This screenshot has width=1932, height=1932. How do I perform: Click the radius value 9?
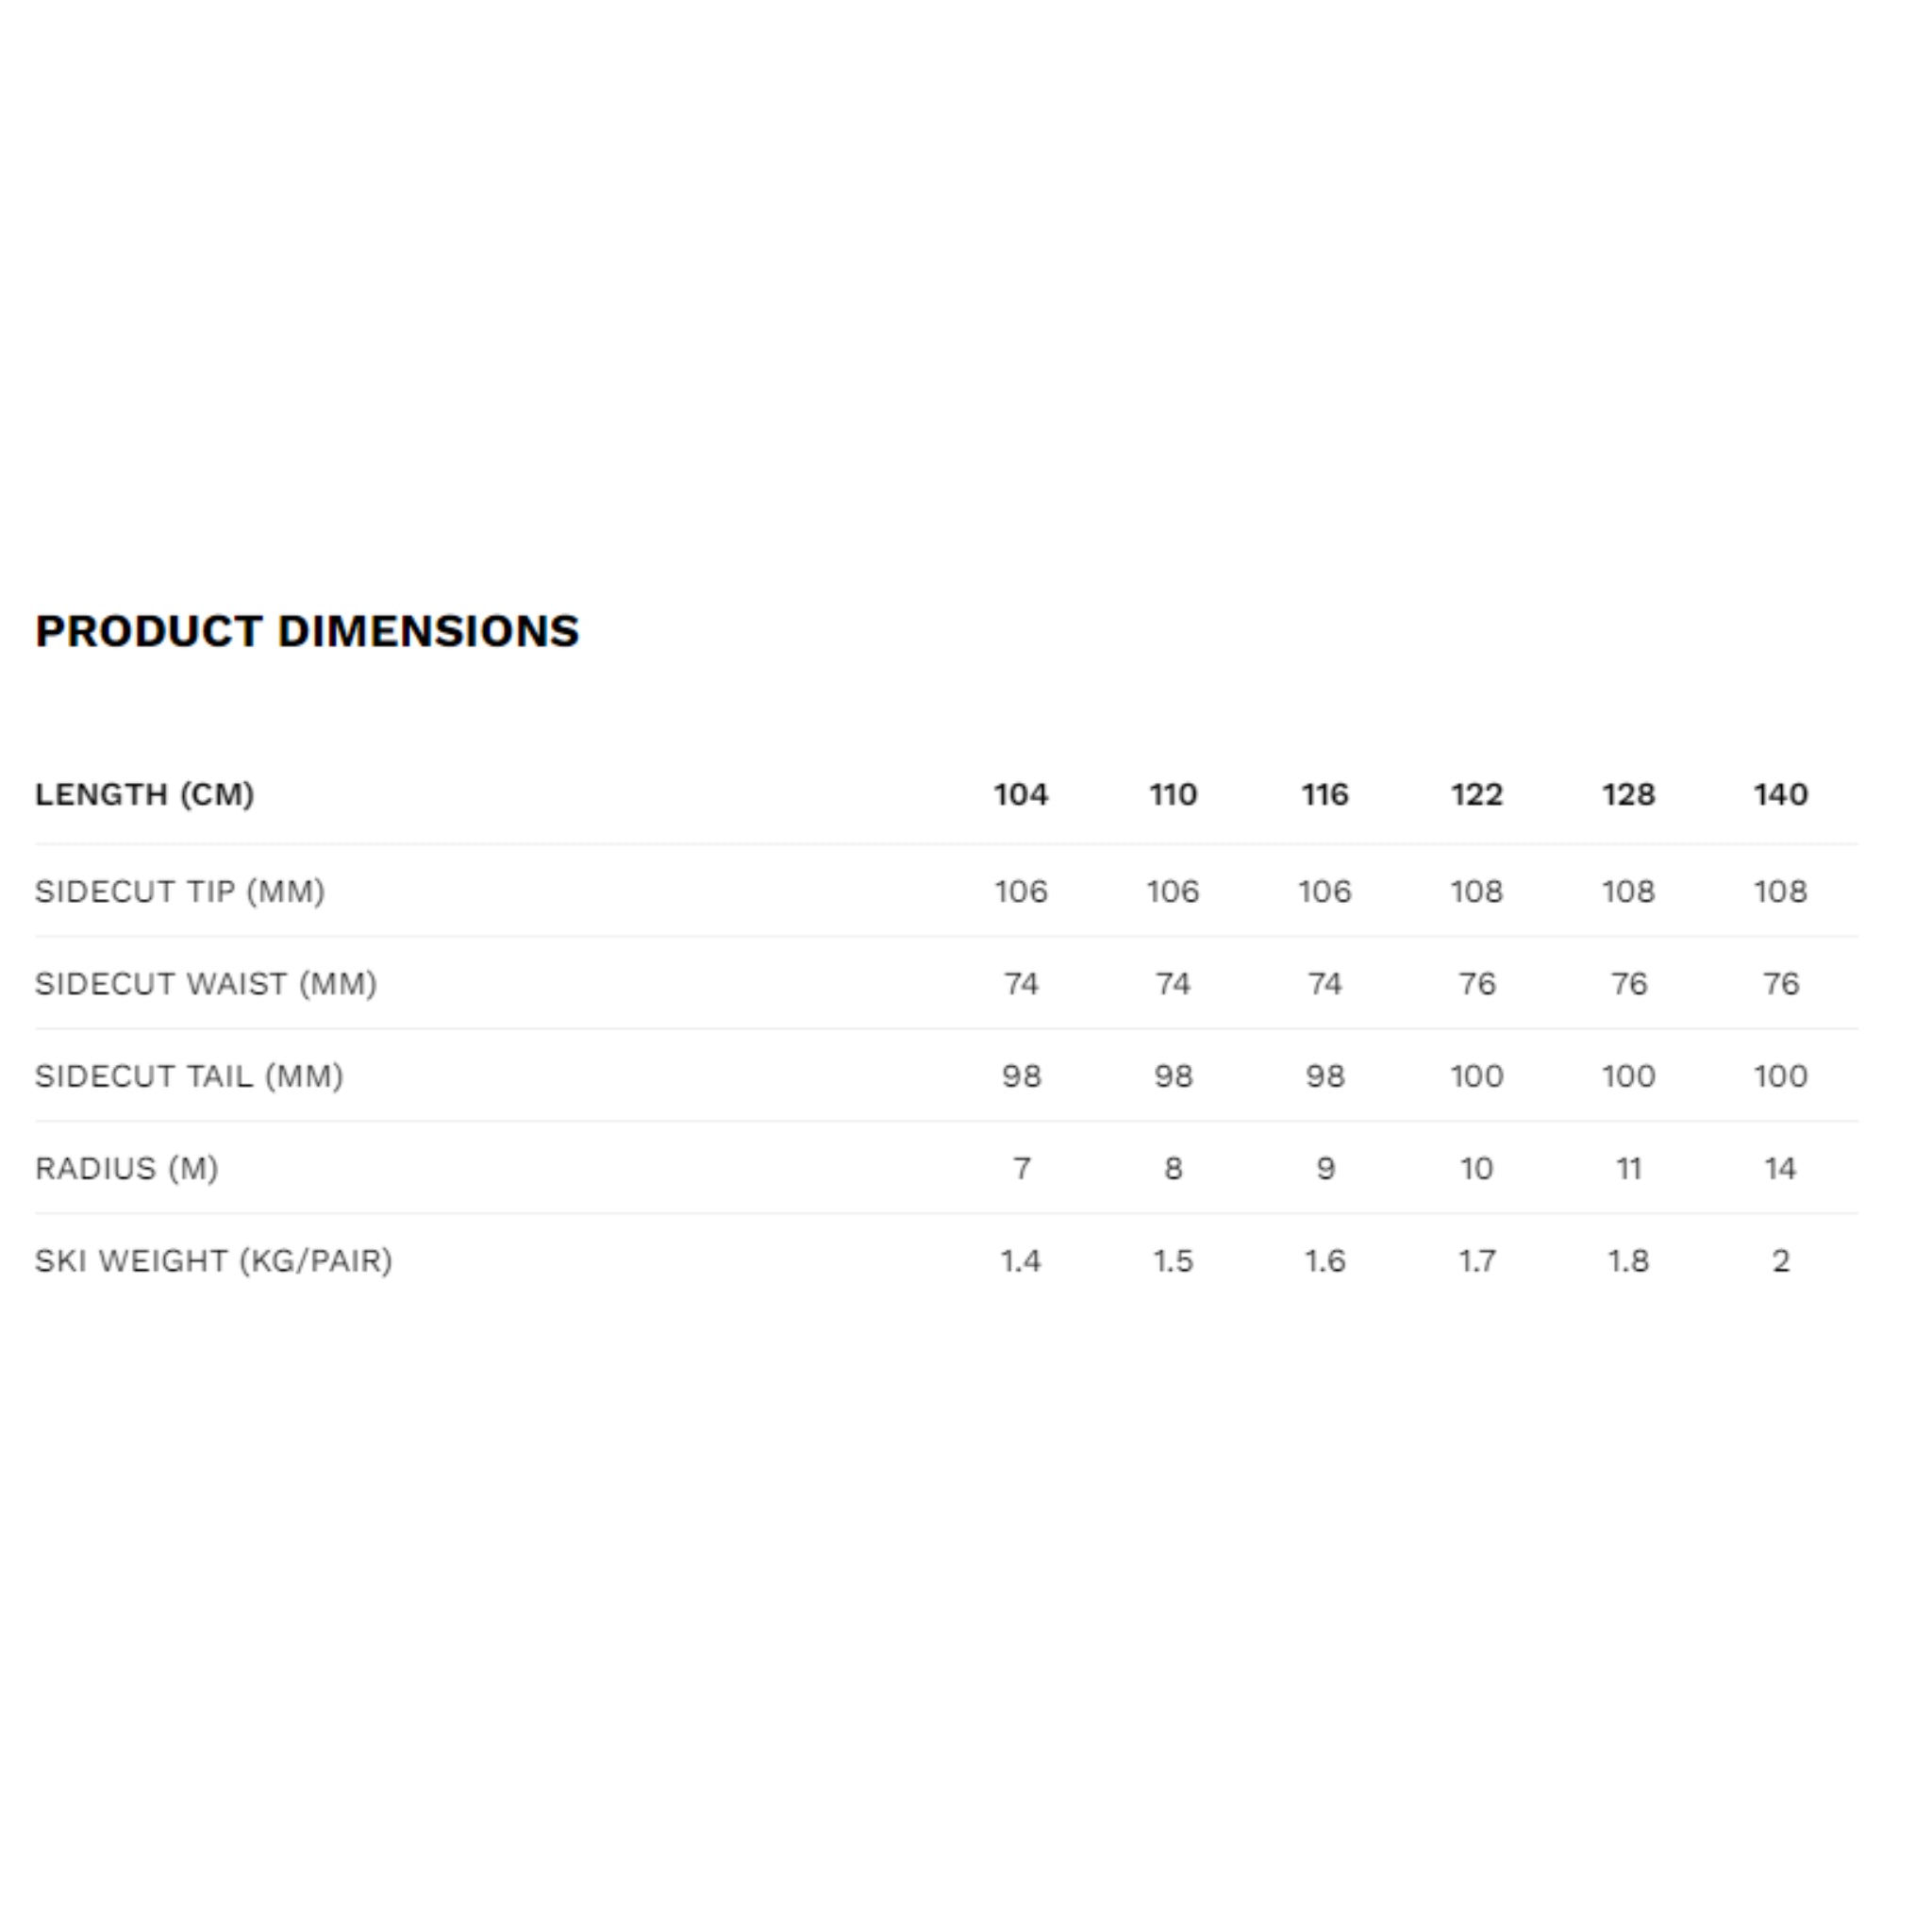point(1324,1168)
